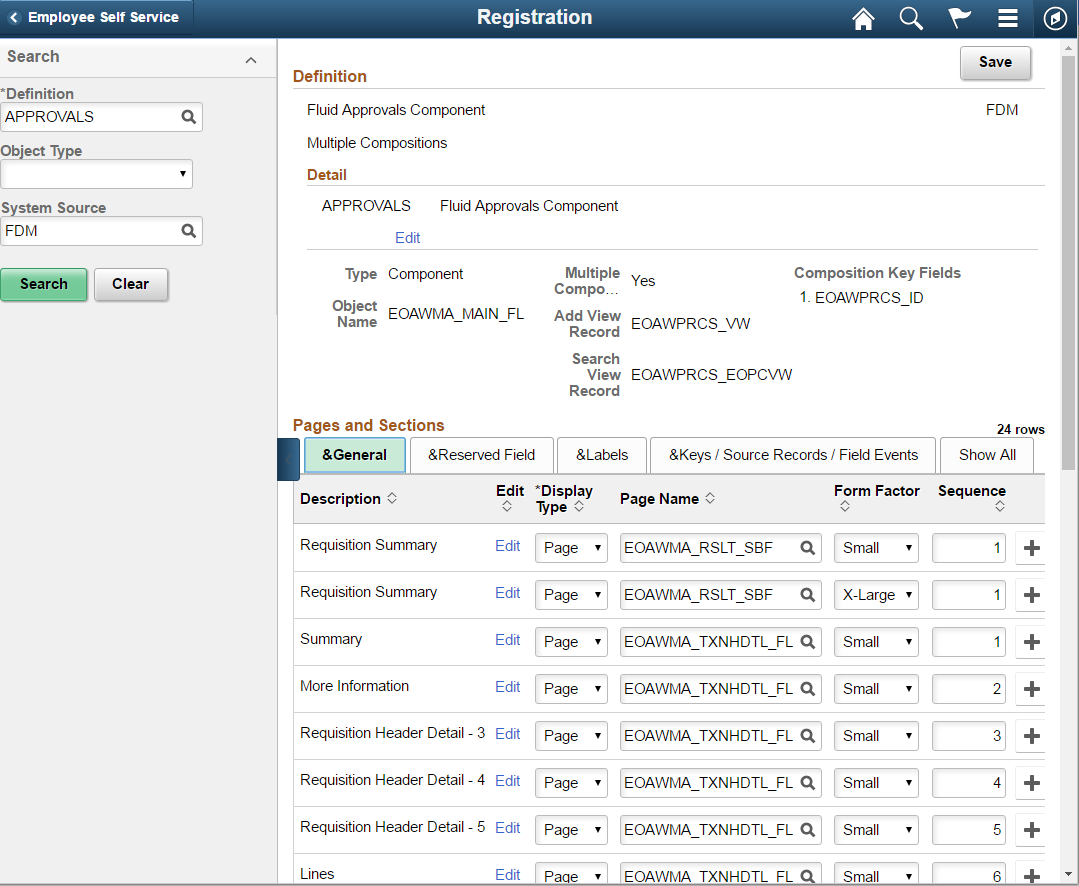This screenshot has width=1079, height=886.
Task: Click the back chevron beside Employee Self Service
Action: pyautogui.click(x=14, y=16)
